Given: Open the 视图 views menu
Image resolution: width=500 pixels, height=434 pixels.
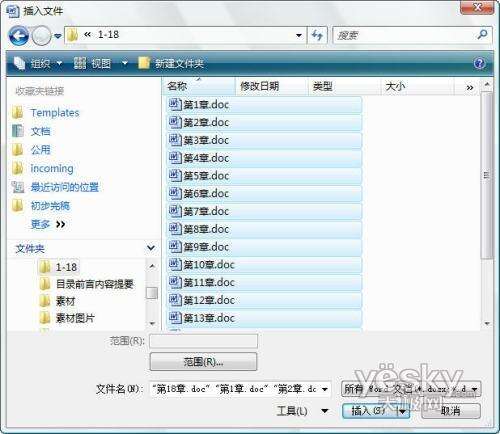Looking at the screenshot, I should point(92,63).
